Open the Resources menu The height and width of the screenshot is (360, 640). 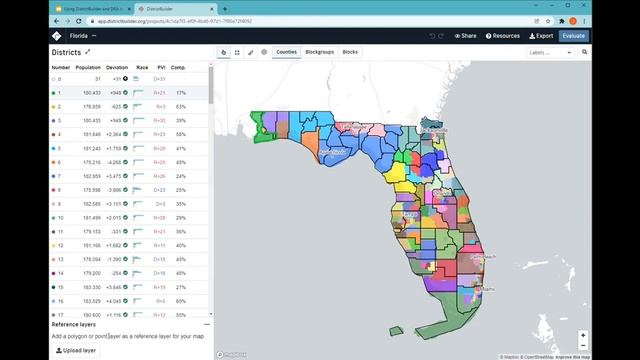pyautogui.click(x=503, y=36)
